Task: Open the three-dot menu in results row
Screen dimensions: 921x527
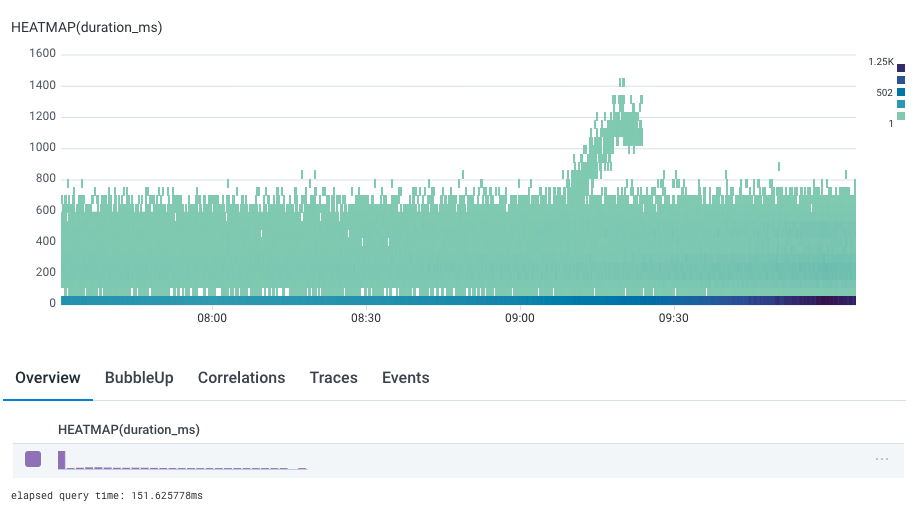Action: click(x=882, y=459)
